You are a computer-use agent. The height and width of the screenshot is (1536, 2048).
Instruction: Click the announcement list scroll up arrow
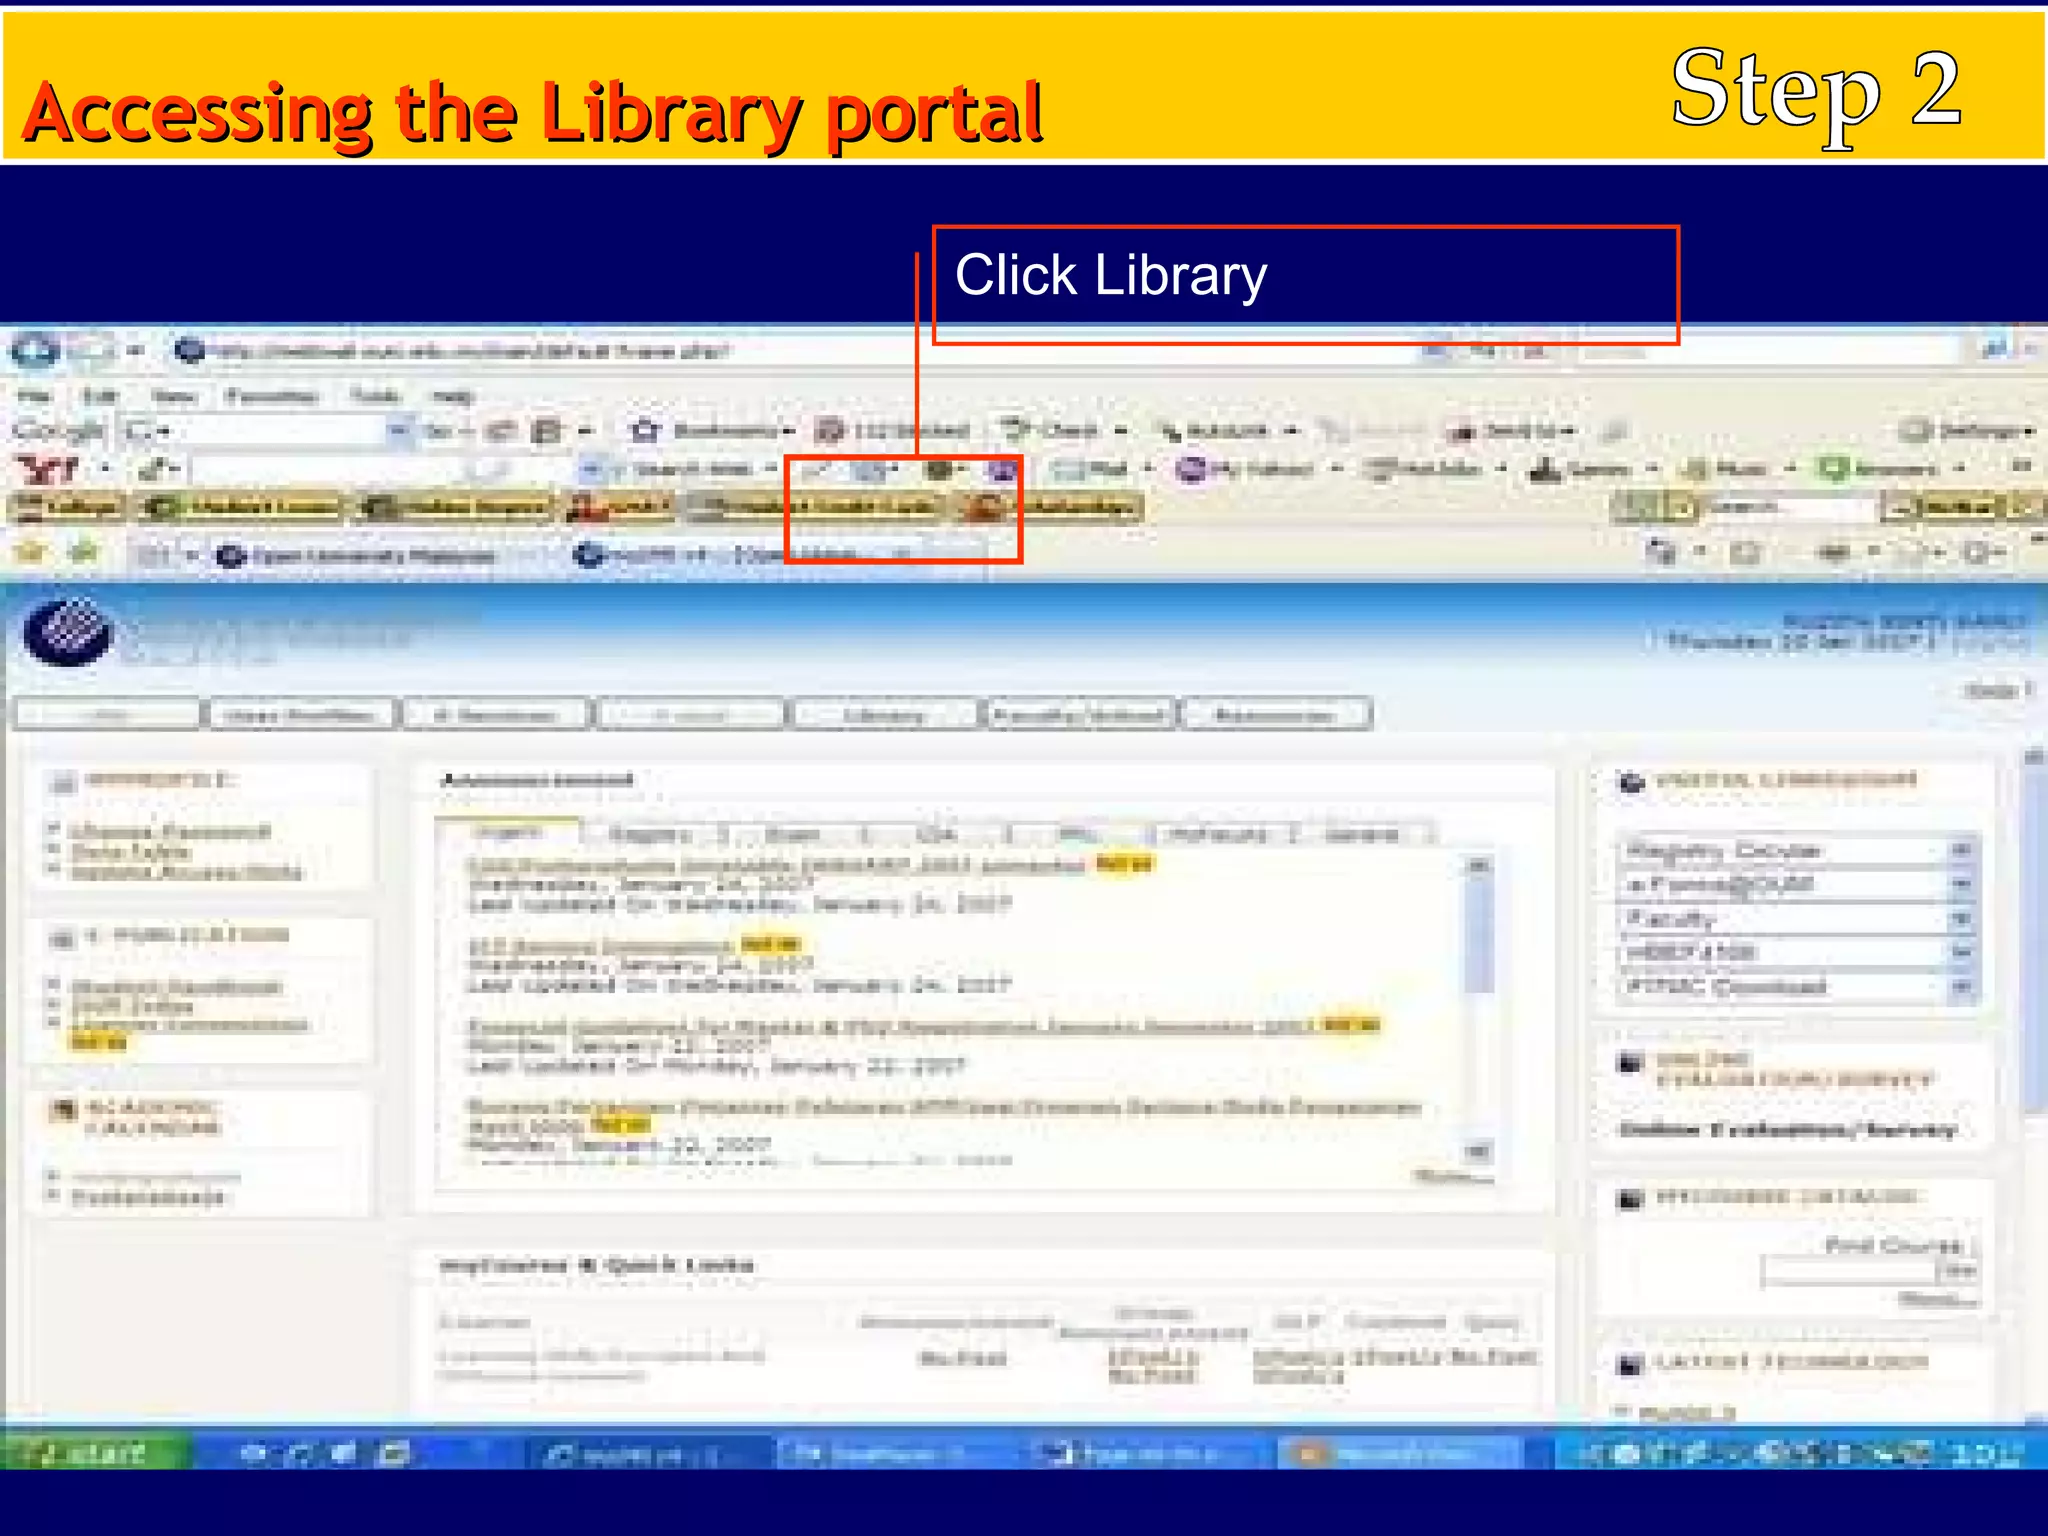pos(1478,866)
